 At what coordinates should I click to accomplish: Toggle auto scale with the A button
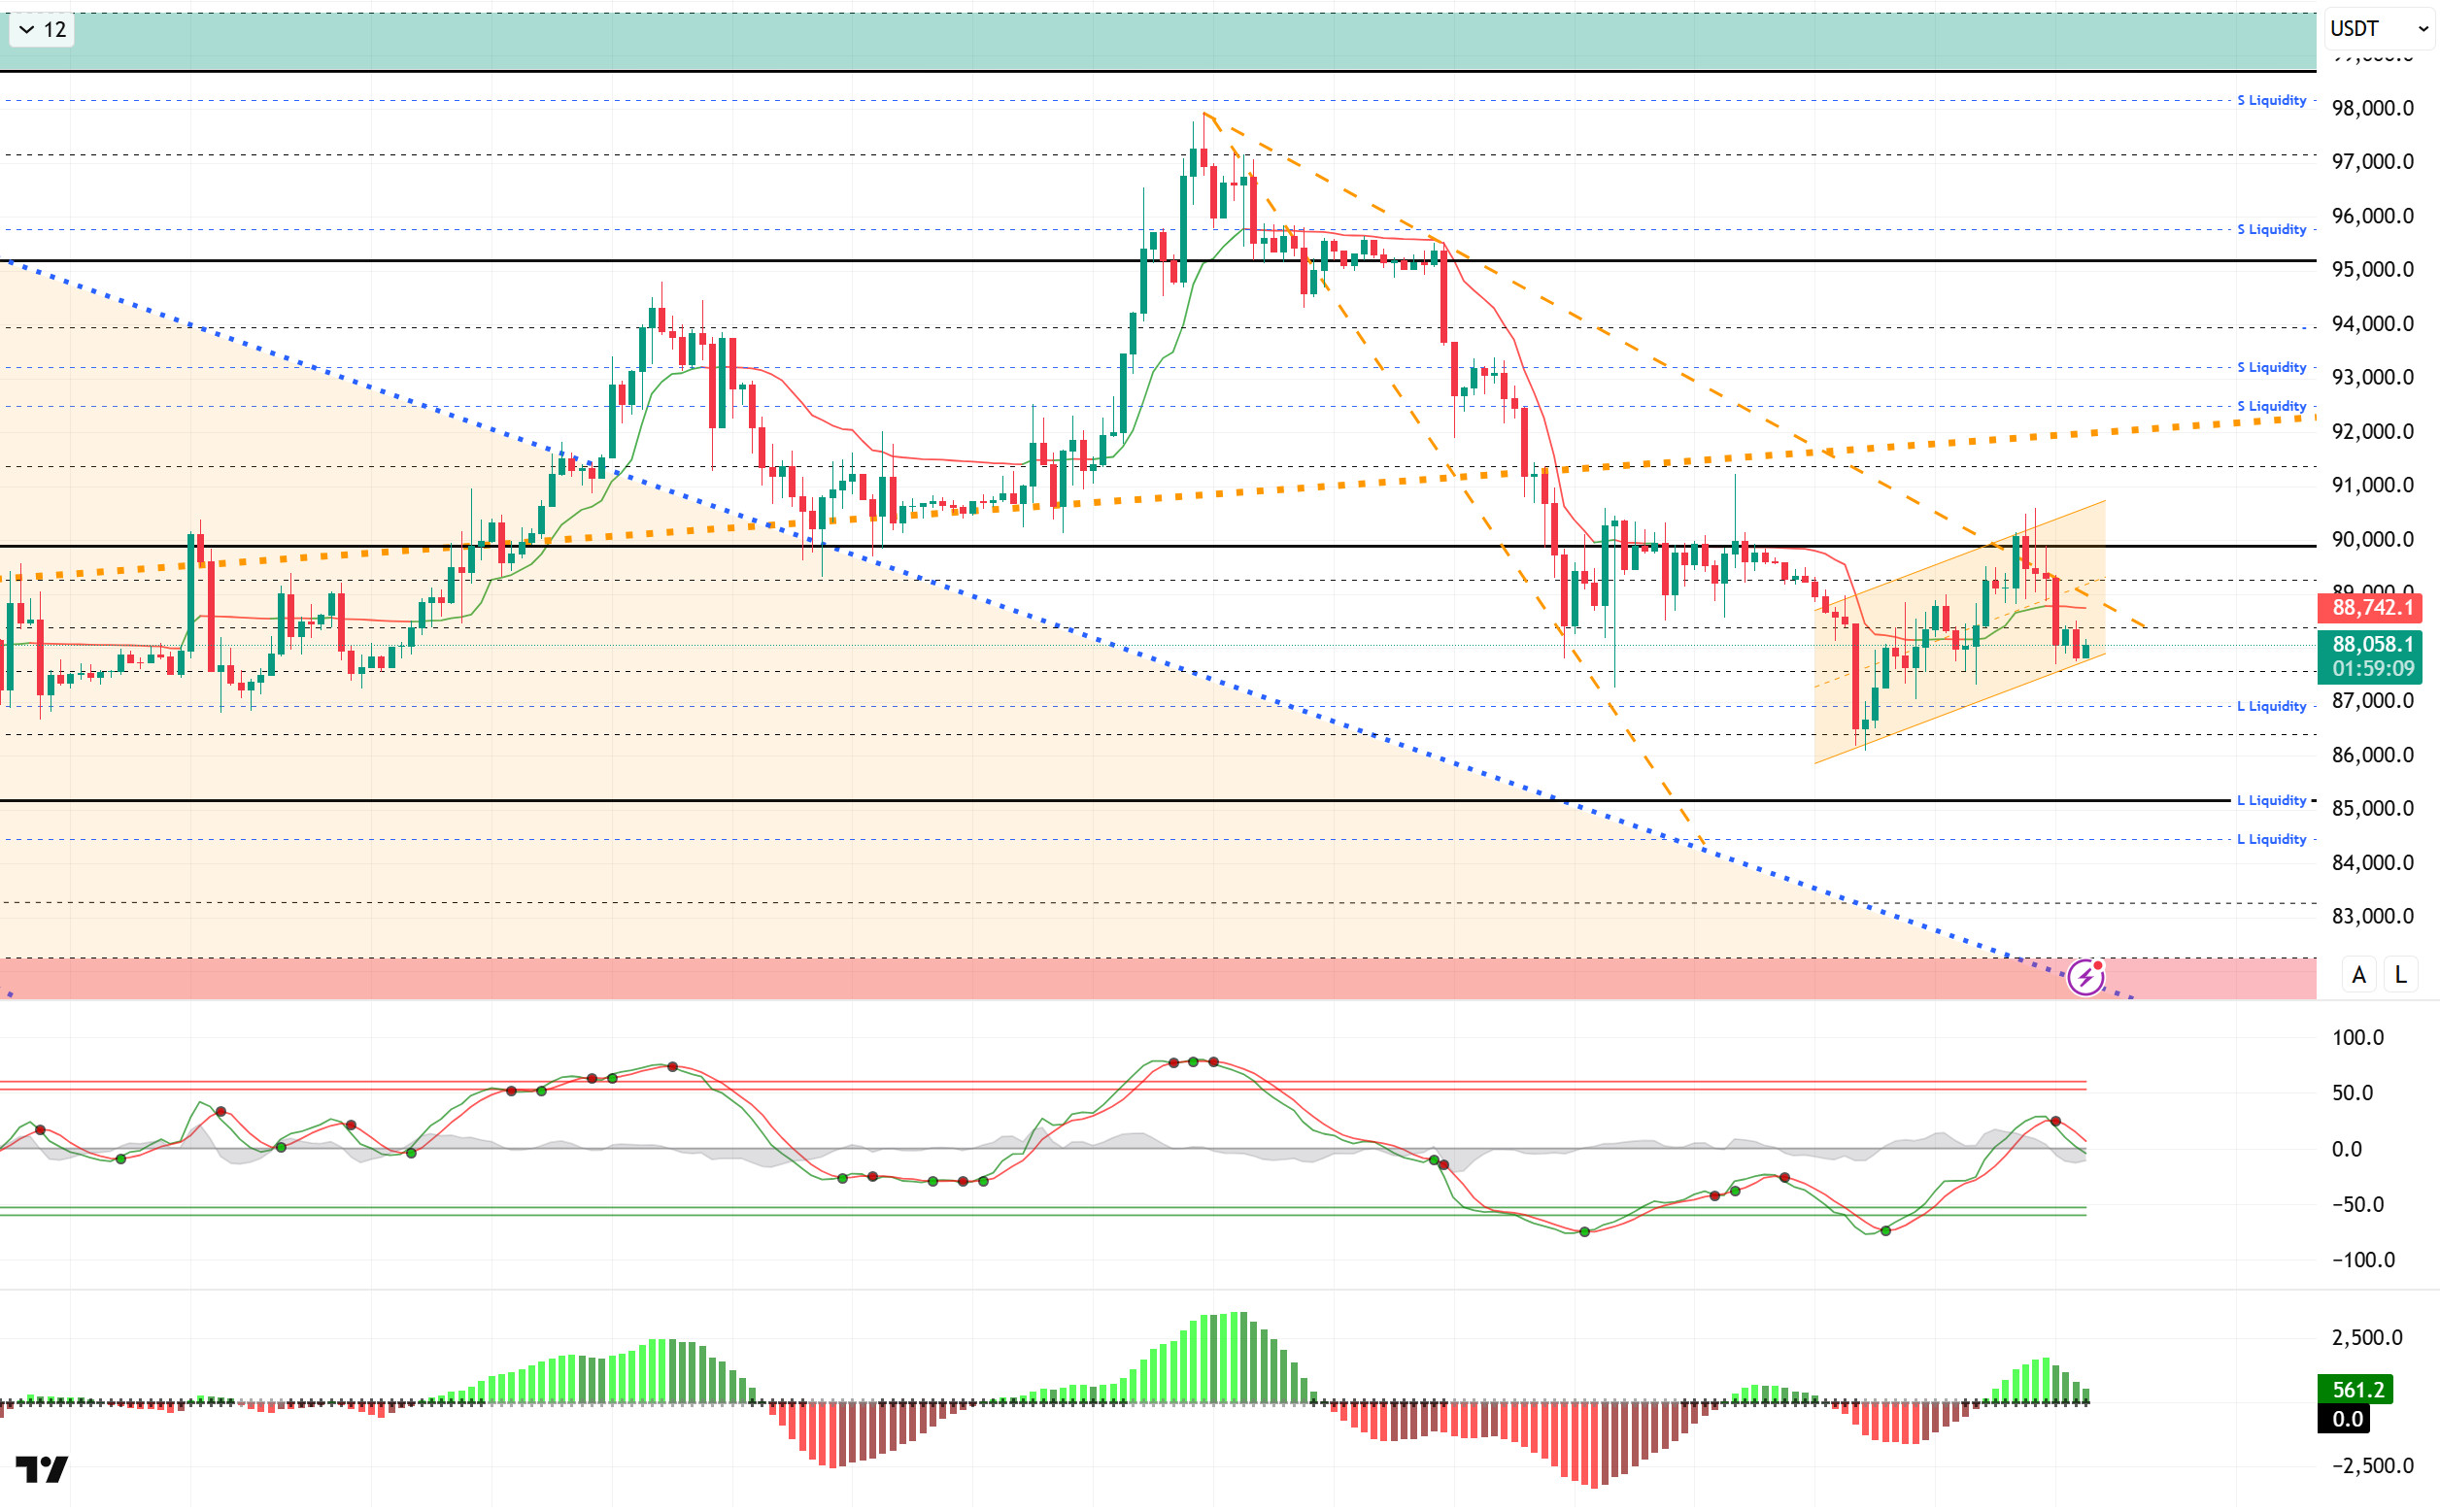tap(2359, 975)
